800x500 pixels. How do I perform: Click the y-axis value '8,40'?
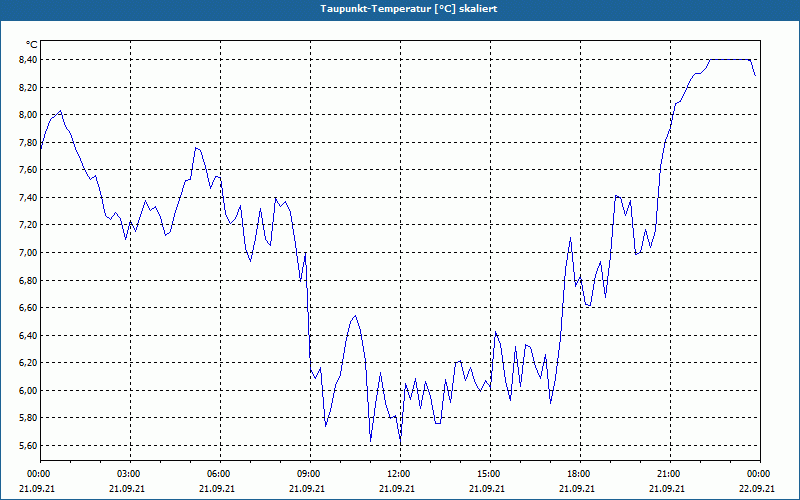click(29, 60)
